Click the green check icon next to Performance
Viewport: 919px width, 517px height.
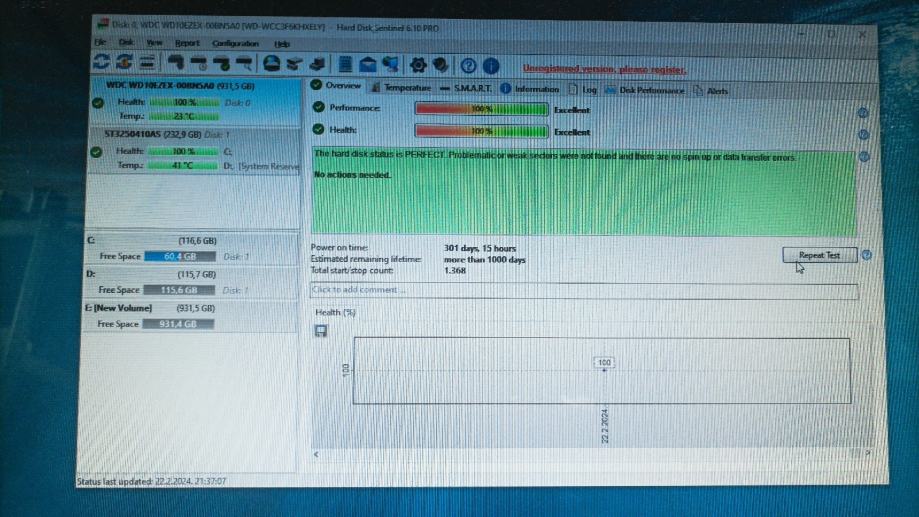click(x=318, y=107)
